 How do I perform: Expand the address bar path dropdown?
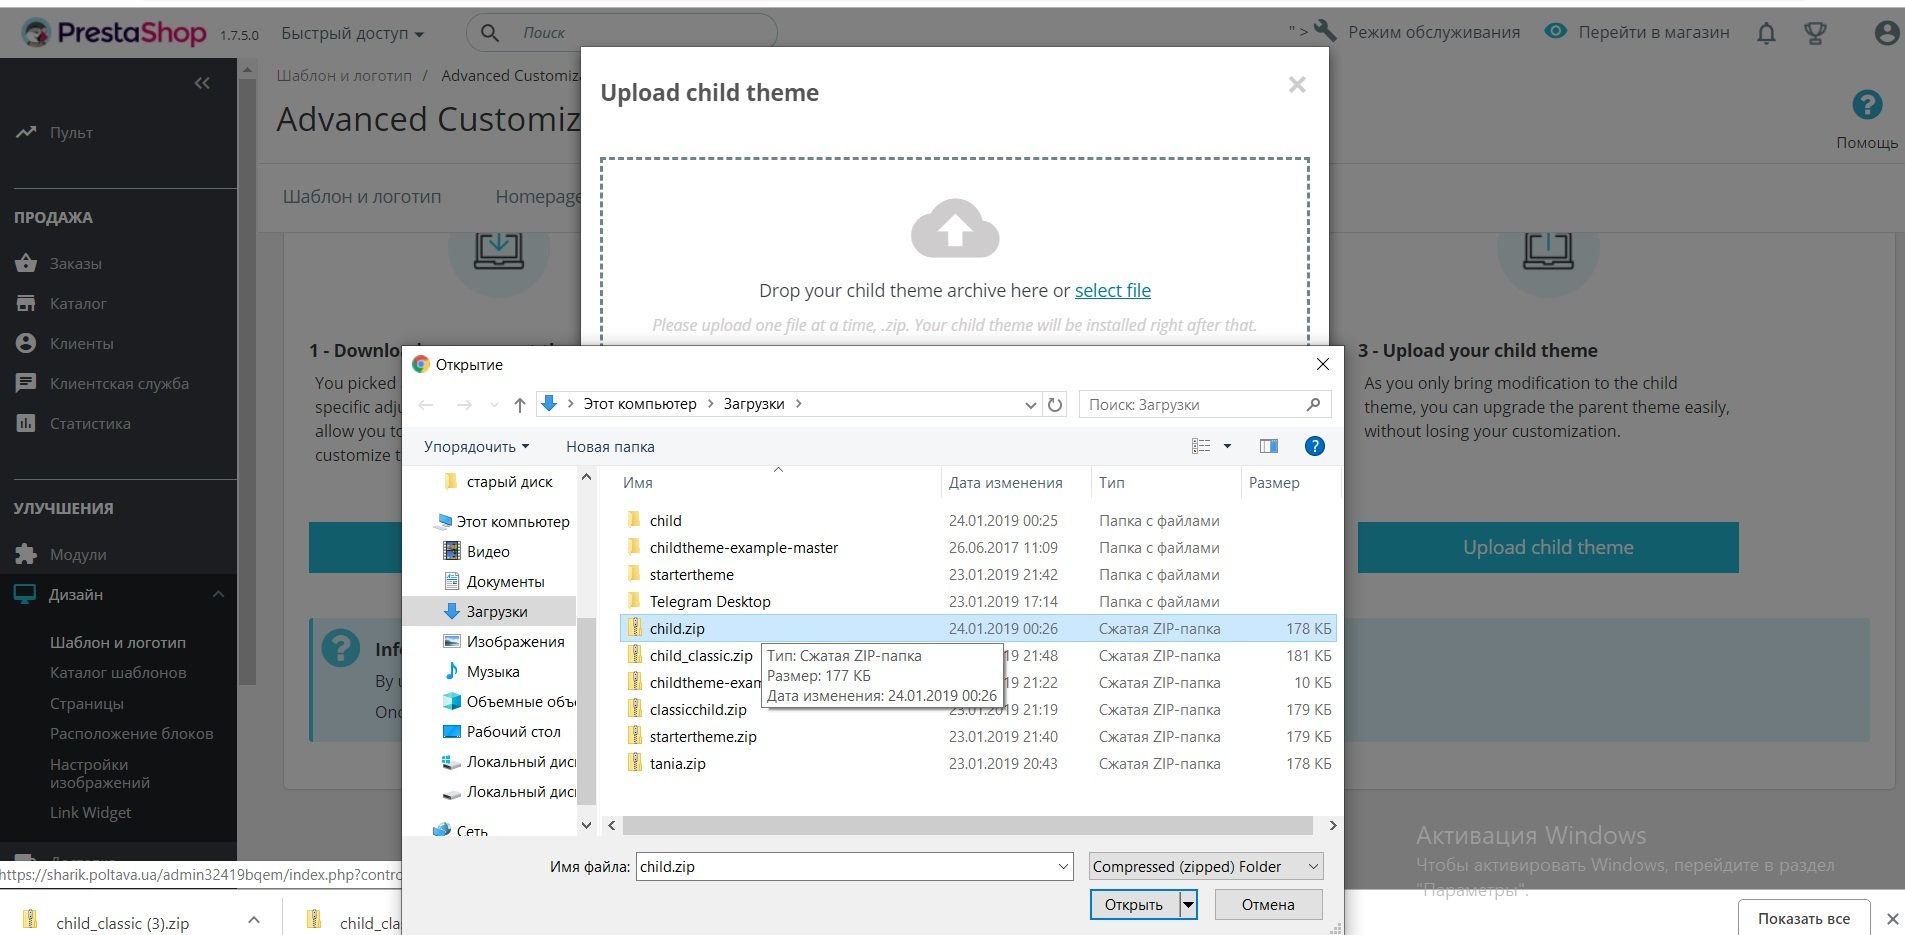click(1031, 404)
